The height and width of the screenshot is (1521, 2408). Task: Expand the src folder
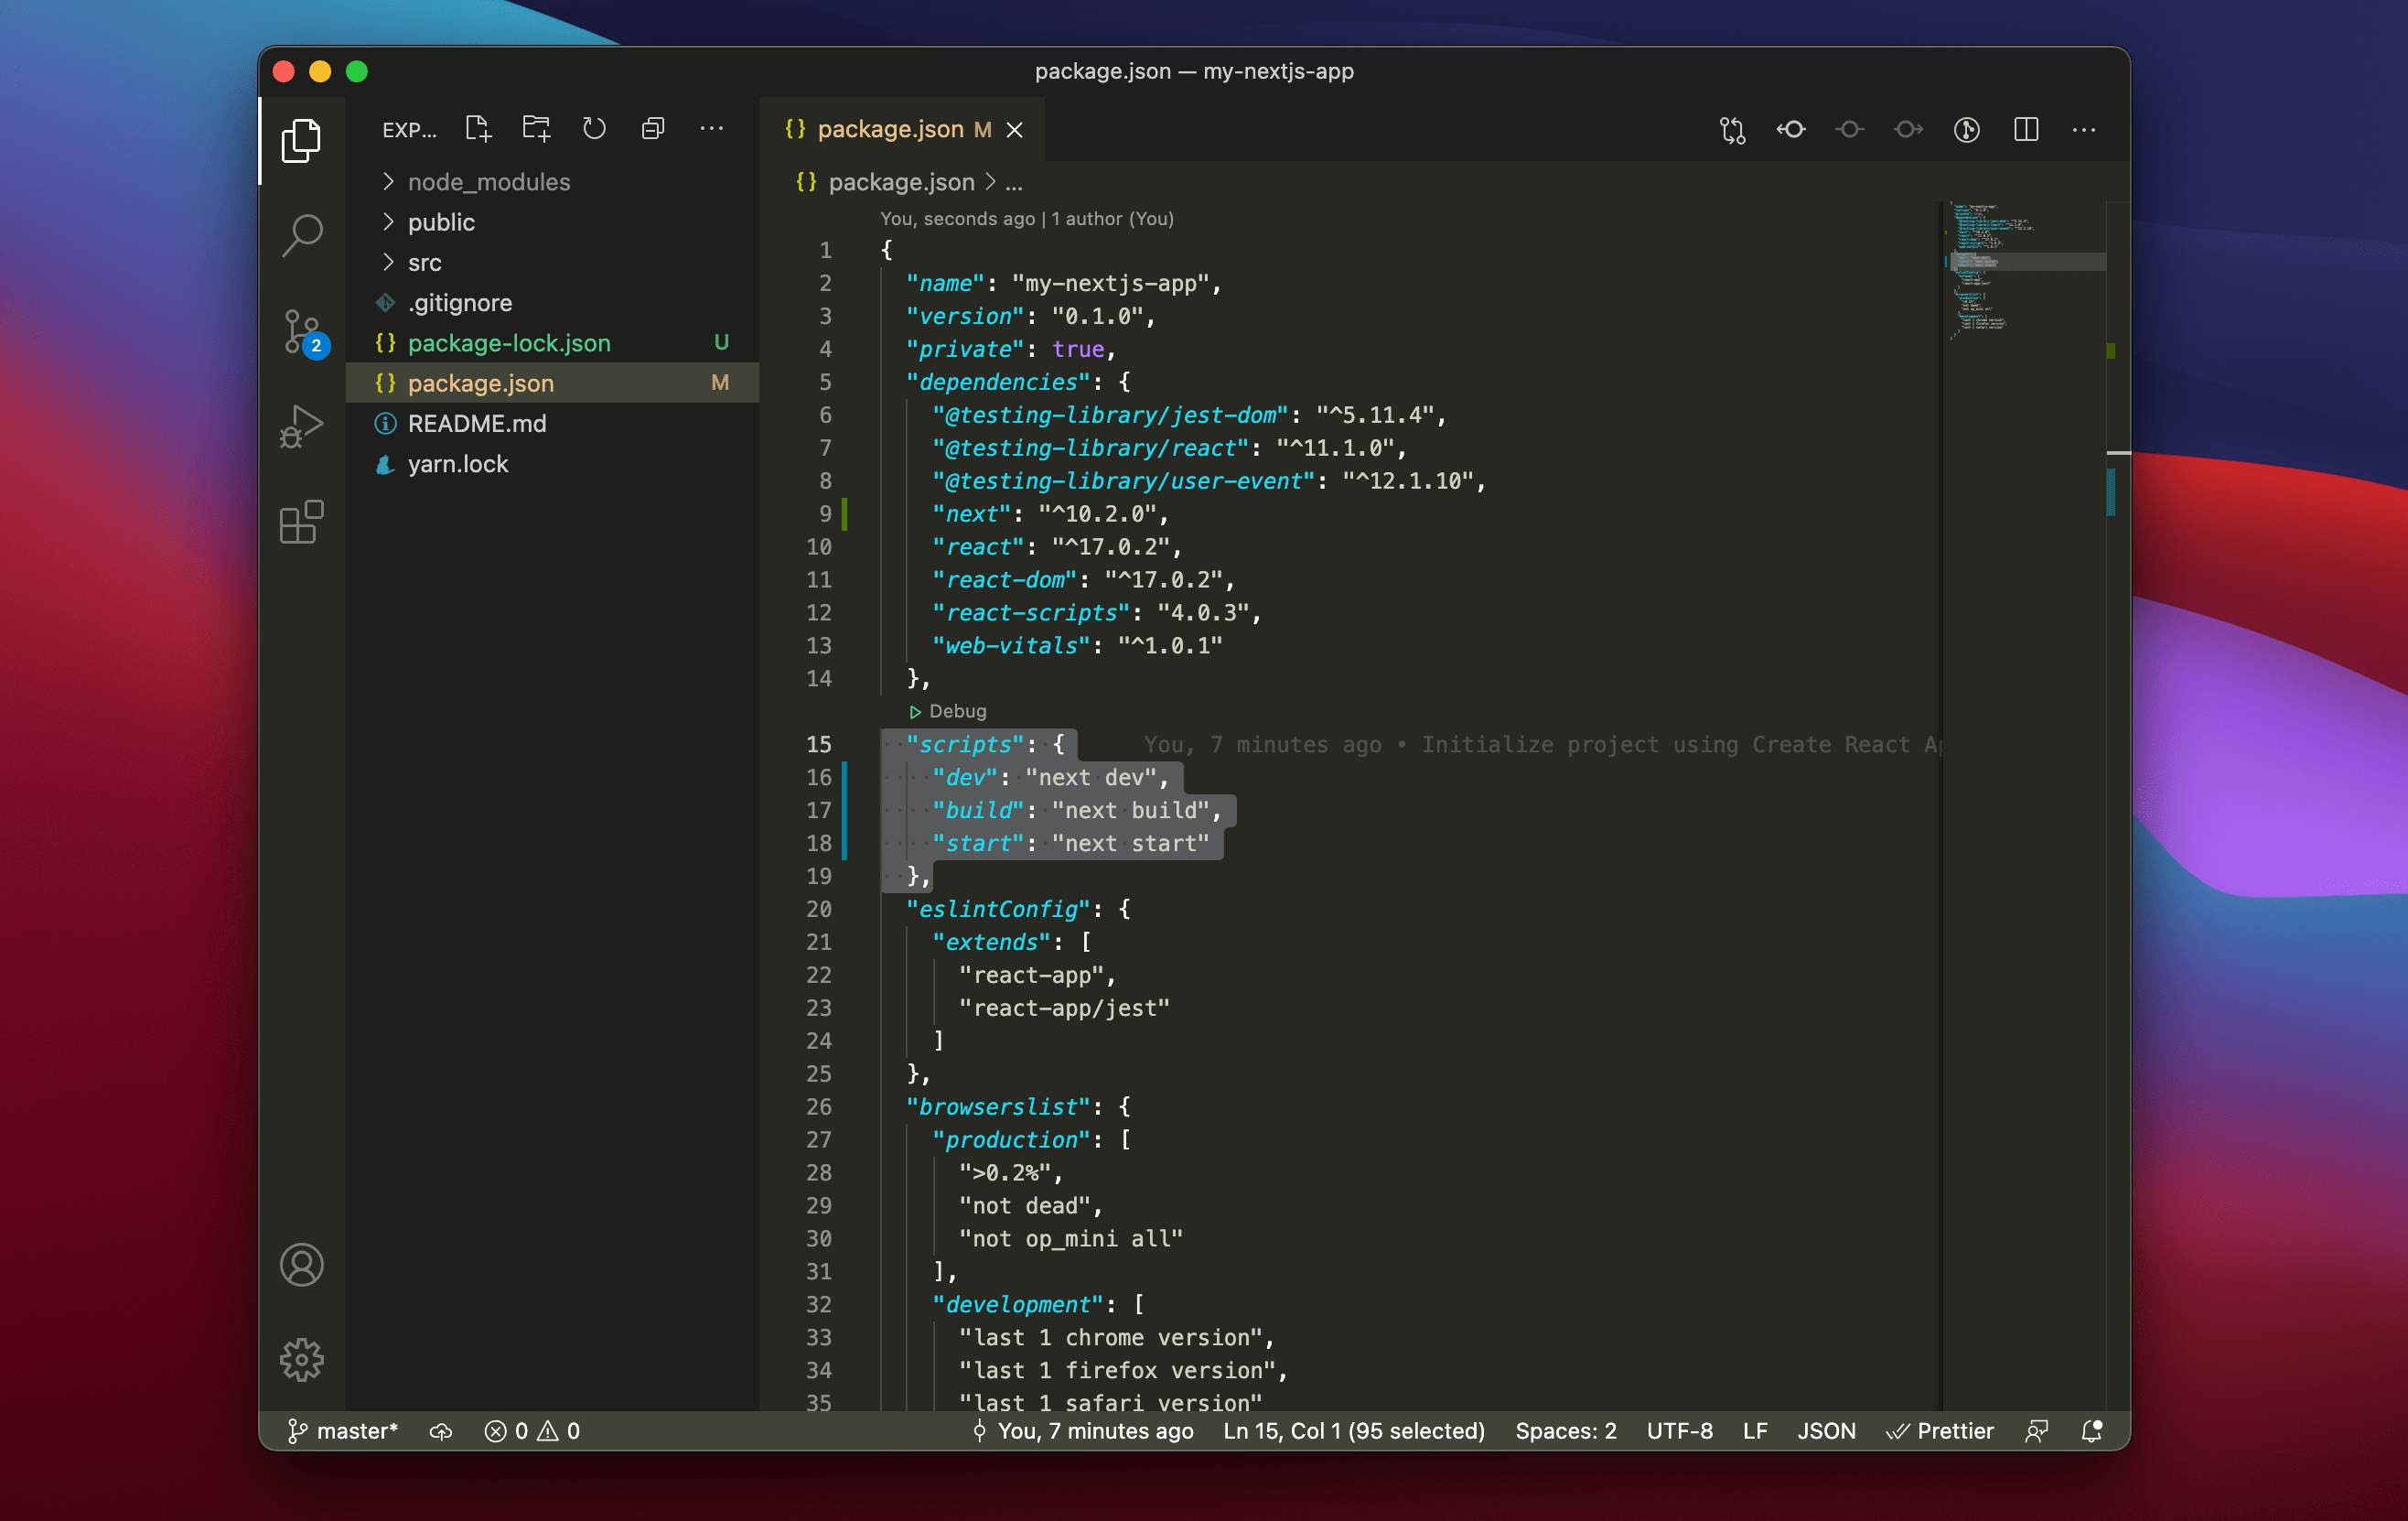pyautogui.click(x=424, y=262)
